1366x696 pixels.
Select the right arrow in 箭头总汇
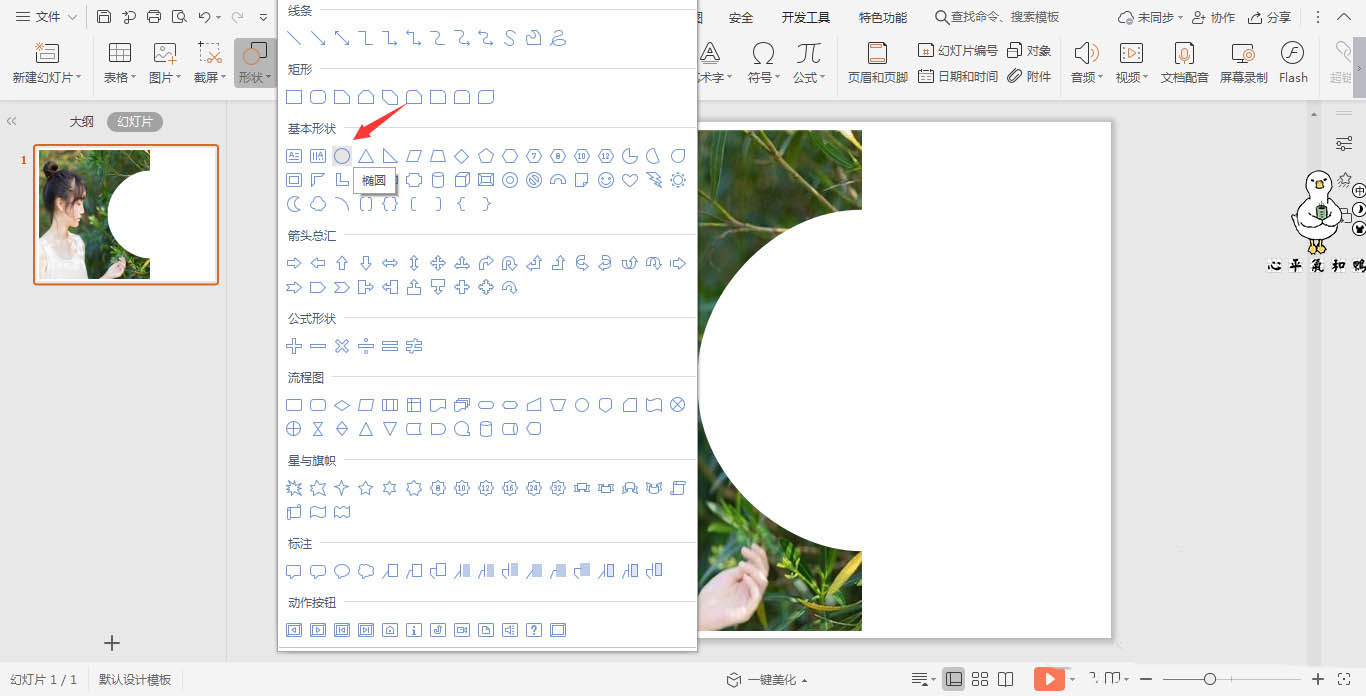(x=294, y=263)
